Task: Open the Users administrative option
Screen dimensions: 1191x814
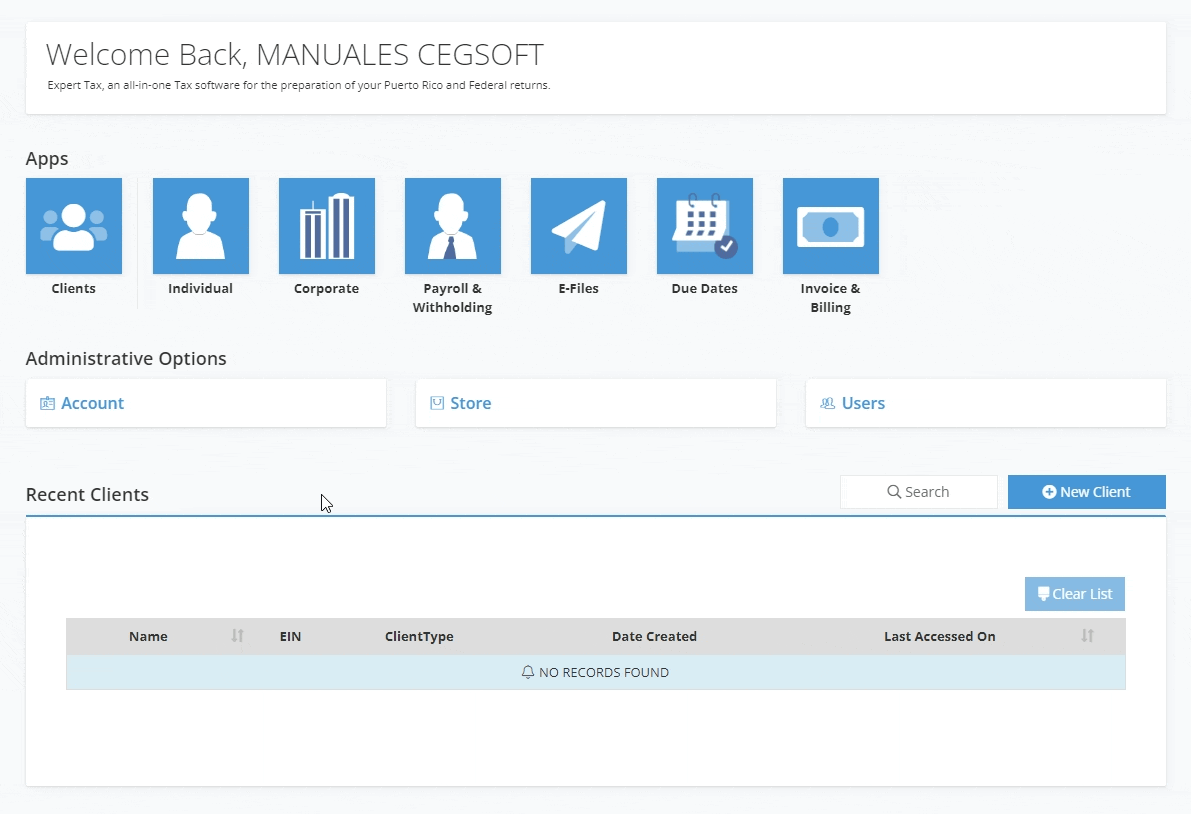Action: (x=863, y=404)
